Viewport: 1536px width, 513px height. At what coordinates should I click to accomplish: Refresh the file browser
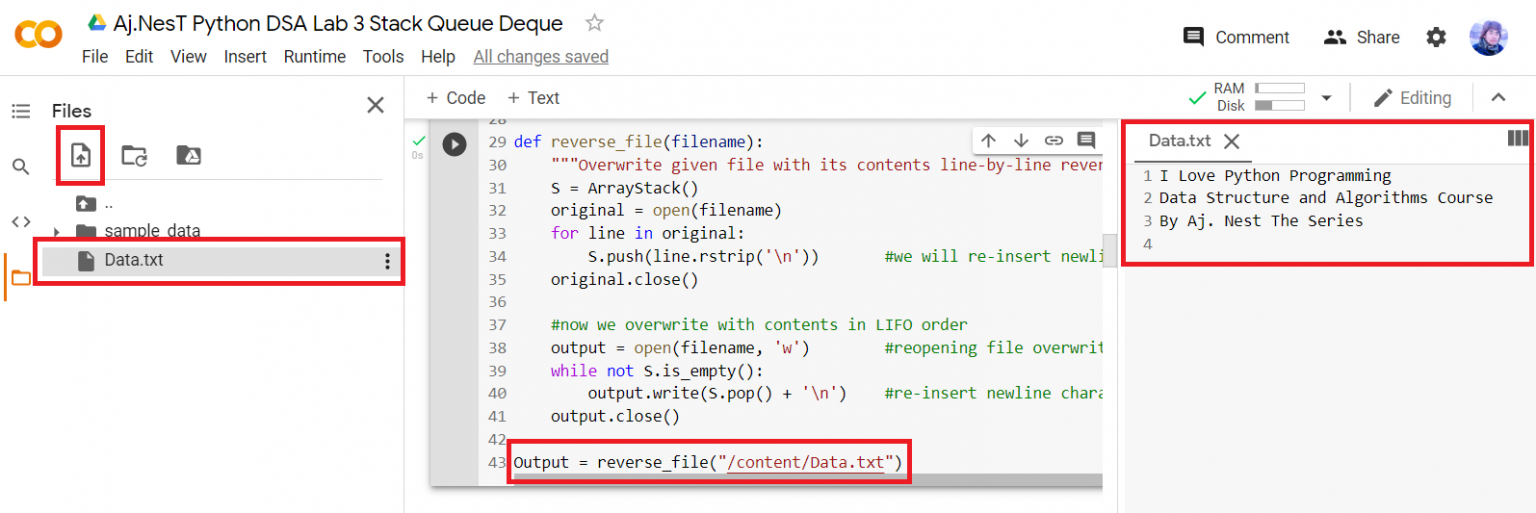(134, 155)
